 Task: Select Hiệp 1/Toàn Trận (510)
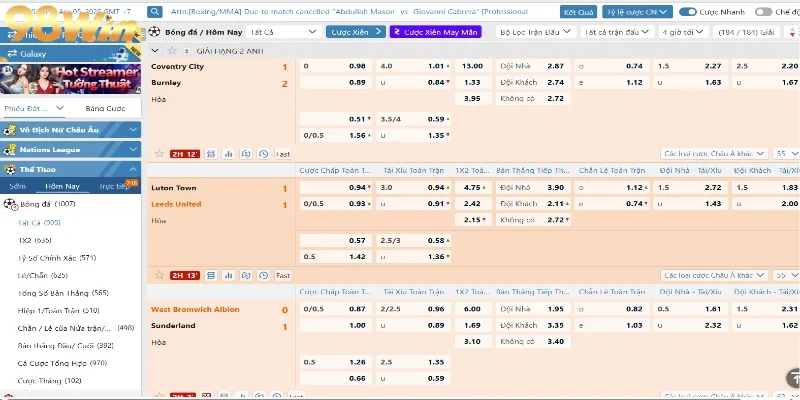58,311
